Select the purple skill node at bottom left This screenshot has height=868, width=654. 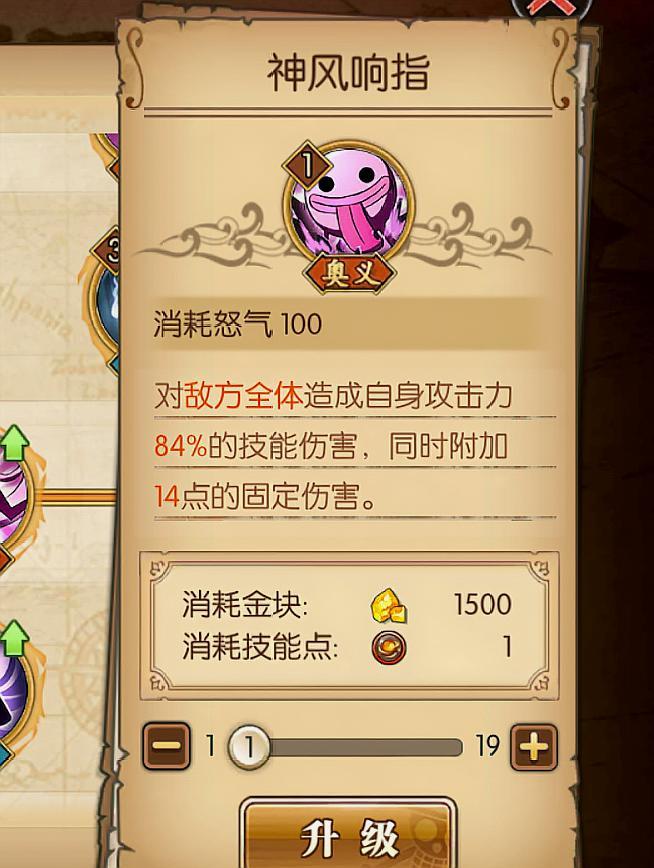[x=12, y=700]
